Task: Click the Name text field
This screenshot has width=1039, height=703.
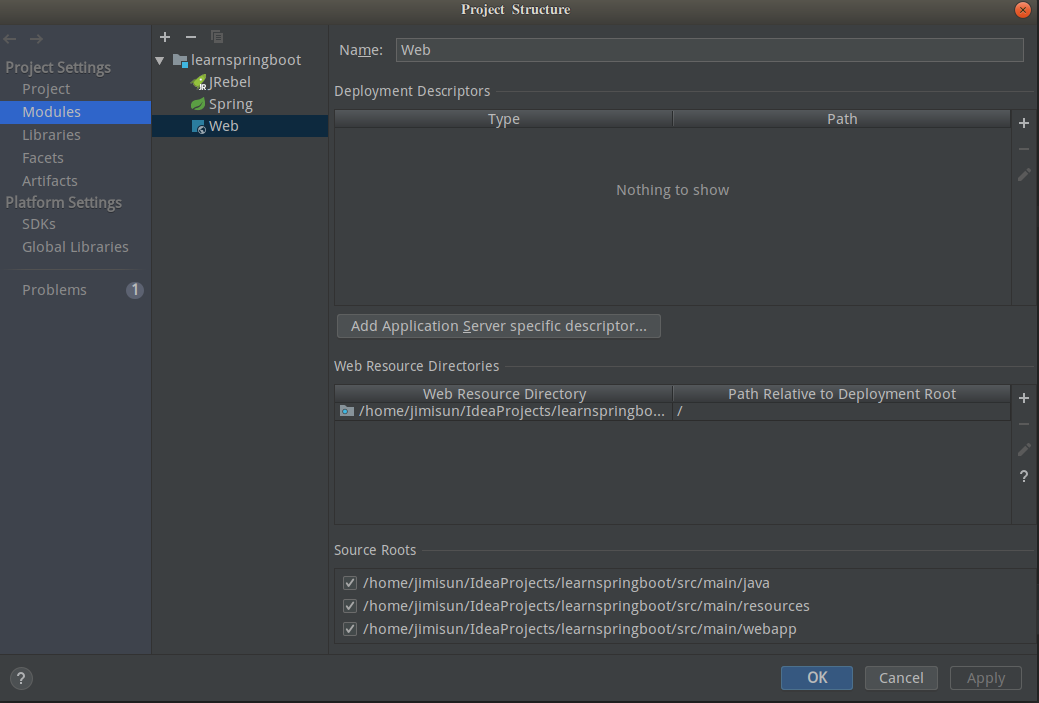Action: pyautogui.click(x=709, y=50)
